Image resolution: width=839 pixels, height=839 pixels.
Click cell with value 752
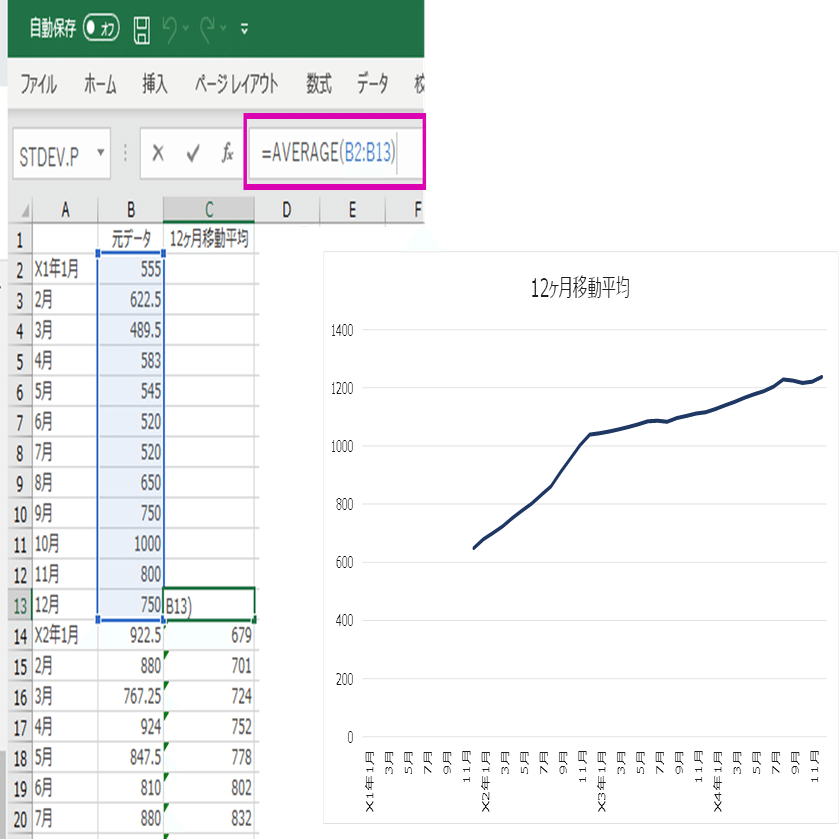tap(209, 727)
